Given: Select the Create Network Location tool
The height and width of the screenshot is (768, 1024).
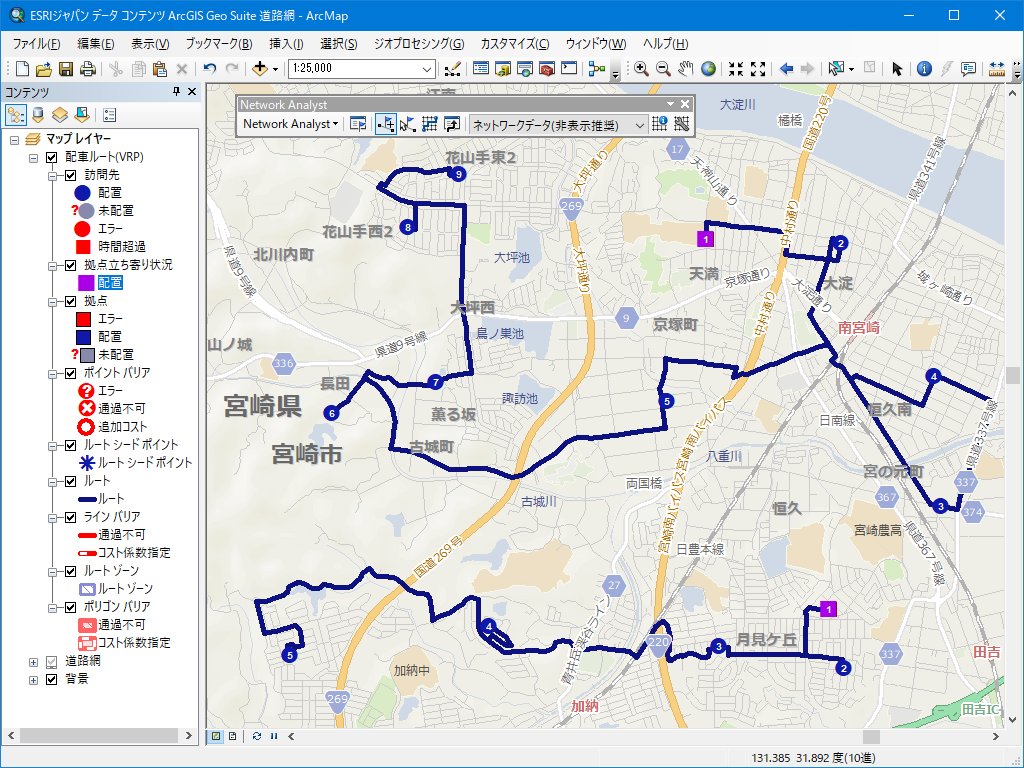Looking at the screenshot, I should pyautogui.click(x=386, y=124).
